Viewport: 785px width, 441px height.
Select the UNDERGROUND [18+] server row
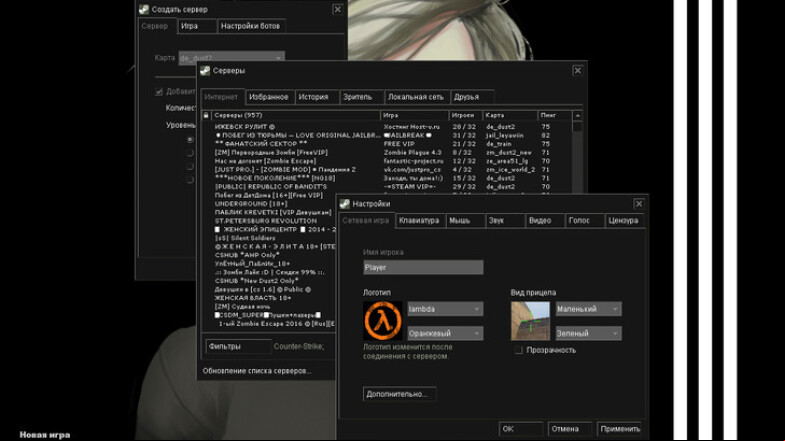coord(269,204)
